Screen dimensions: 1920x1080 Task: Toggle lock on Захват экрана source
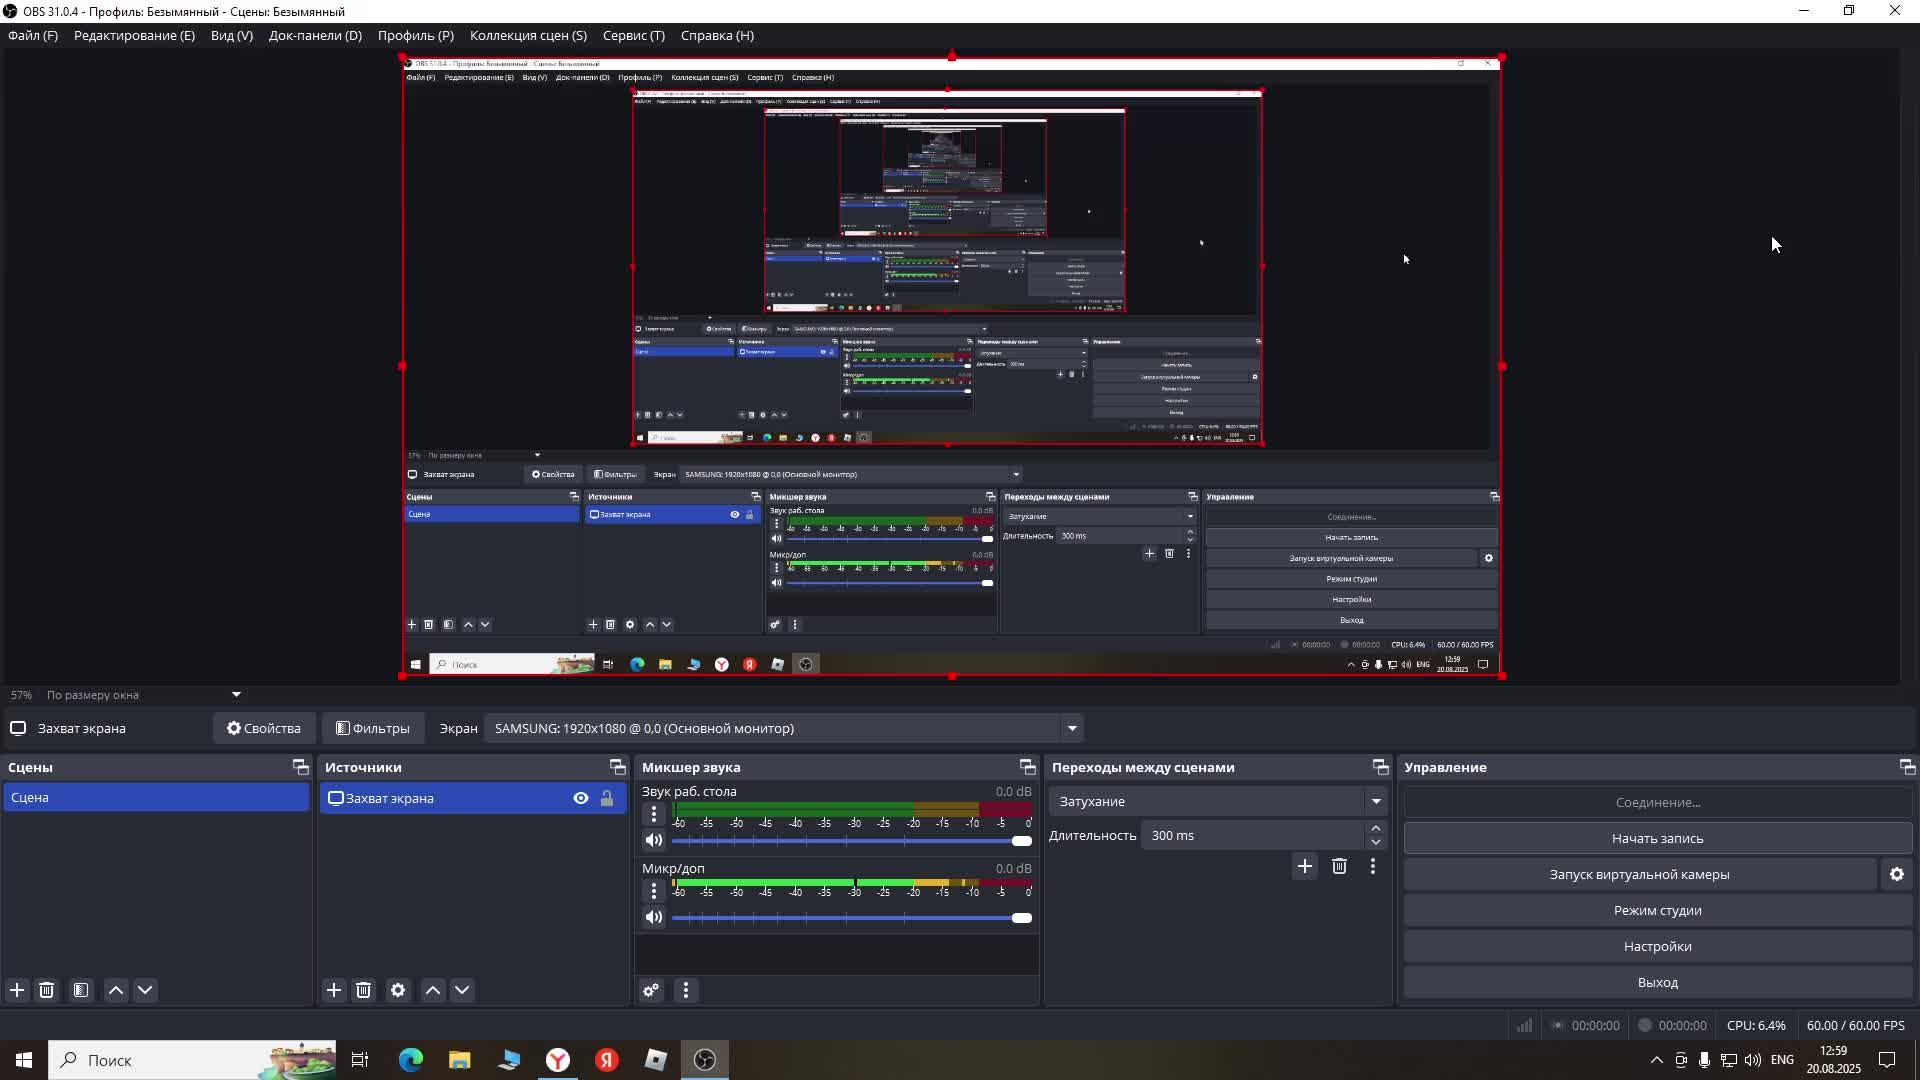607,798
